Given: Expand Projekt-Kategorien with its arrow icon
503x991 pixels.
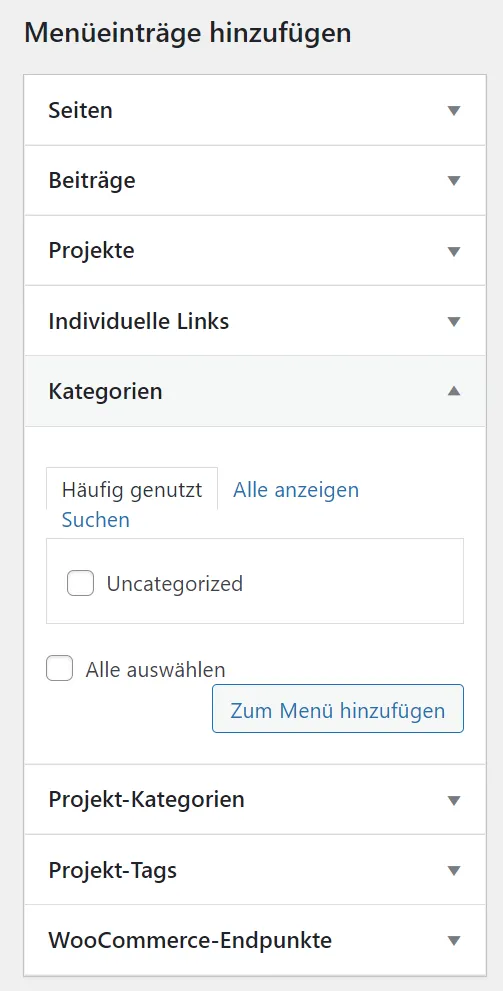Looking at the screenshot, I should [453, 800].
